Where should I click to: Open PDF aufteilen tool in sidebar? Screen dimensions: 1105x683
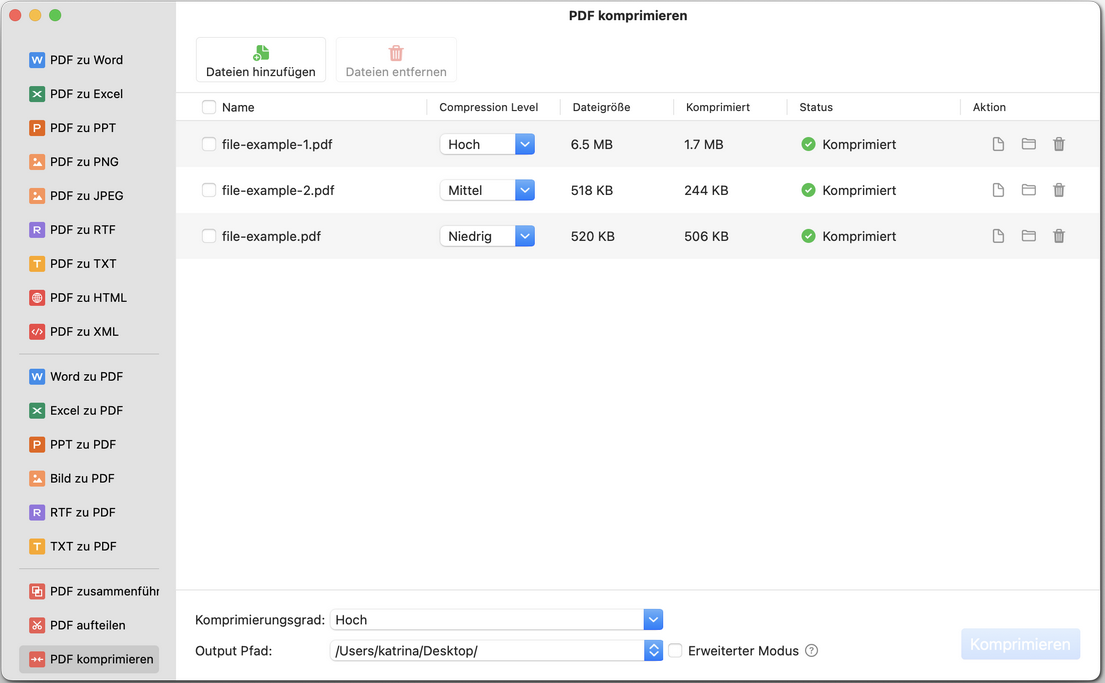click(87, 625)
